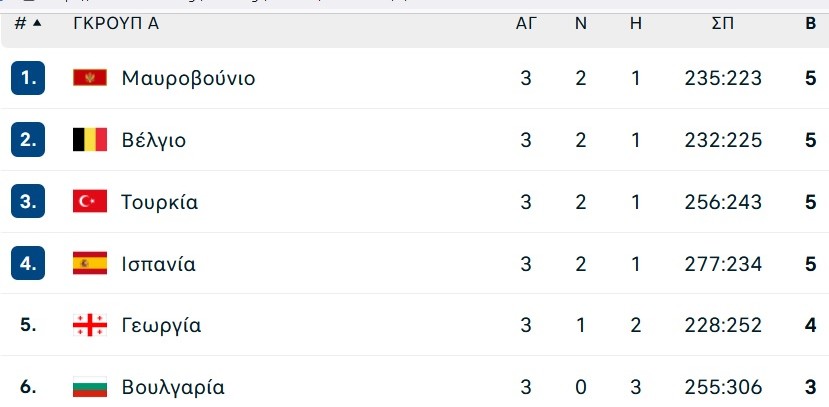Click the Spain flag icon
Image resolution: width=829 pixels, height=407 pixels.
pos(90,263)
